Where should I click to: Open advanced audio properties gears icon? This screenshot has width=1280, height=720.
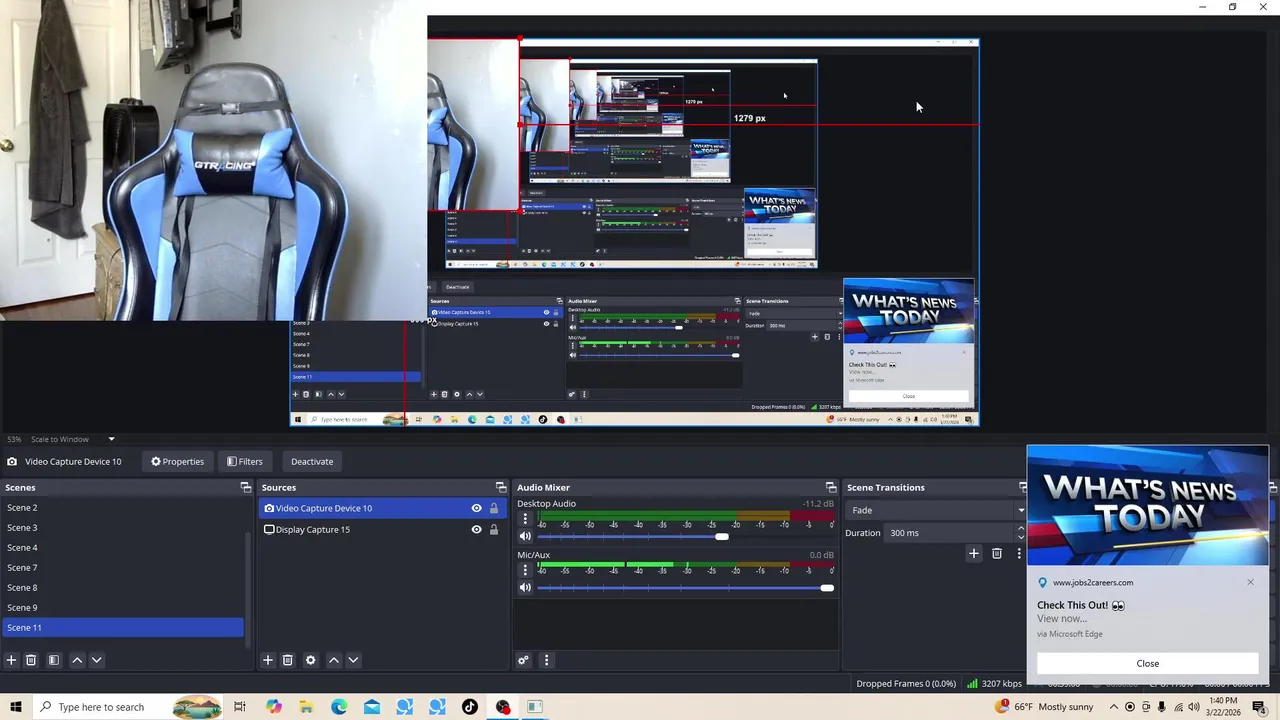coord(523,660)
